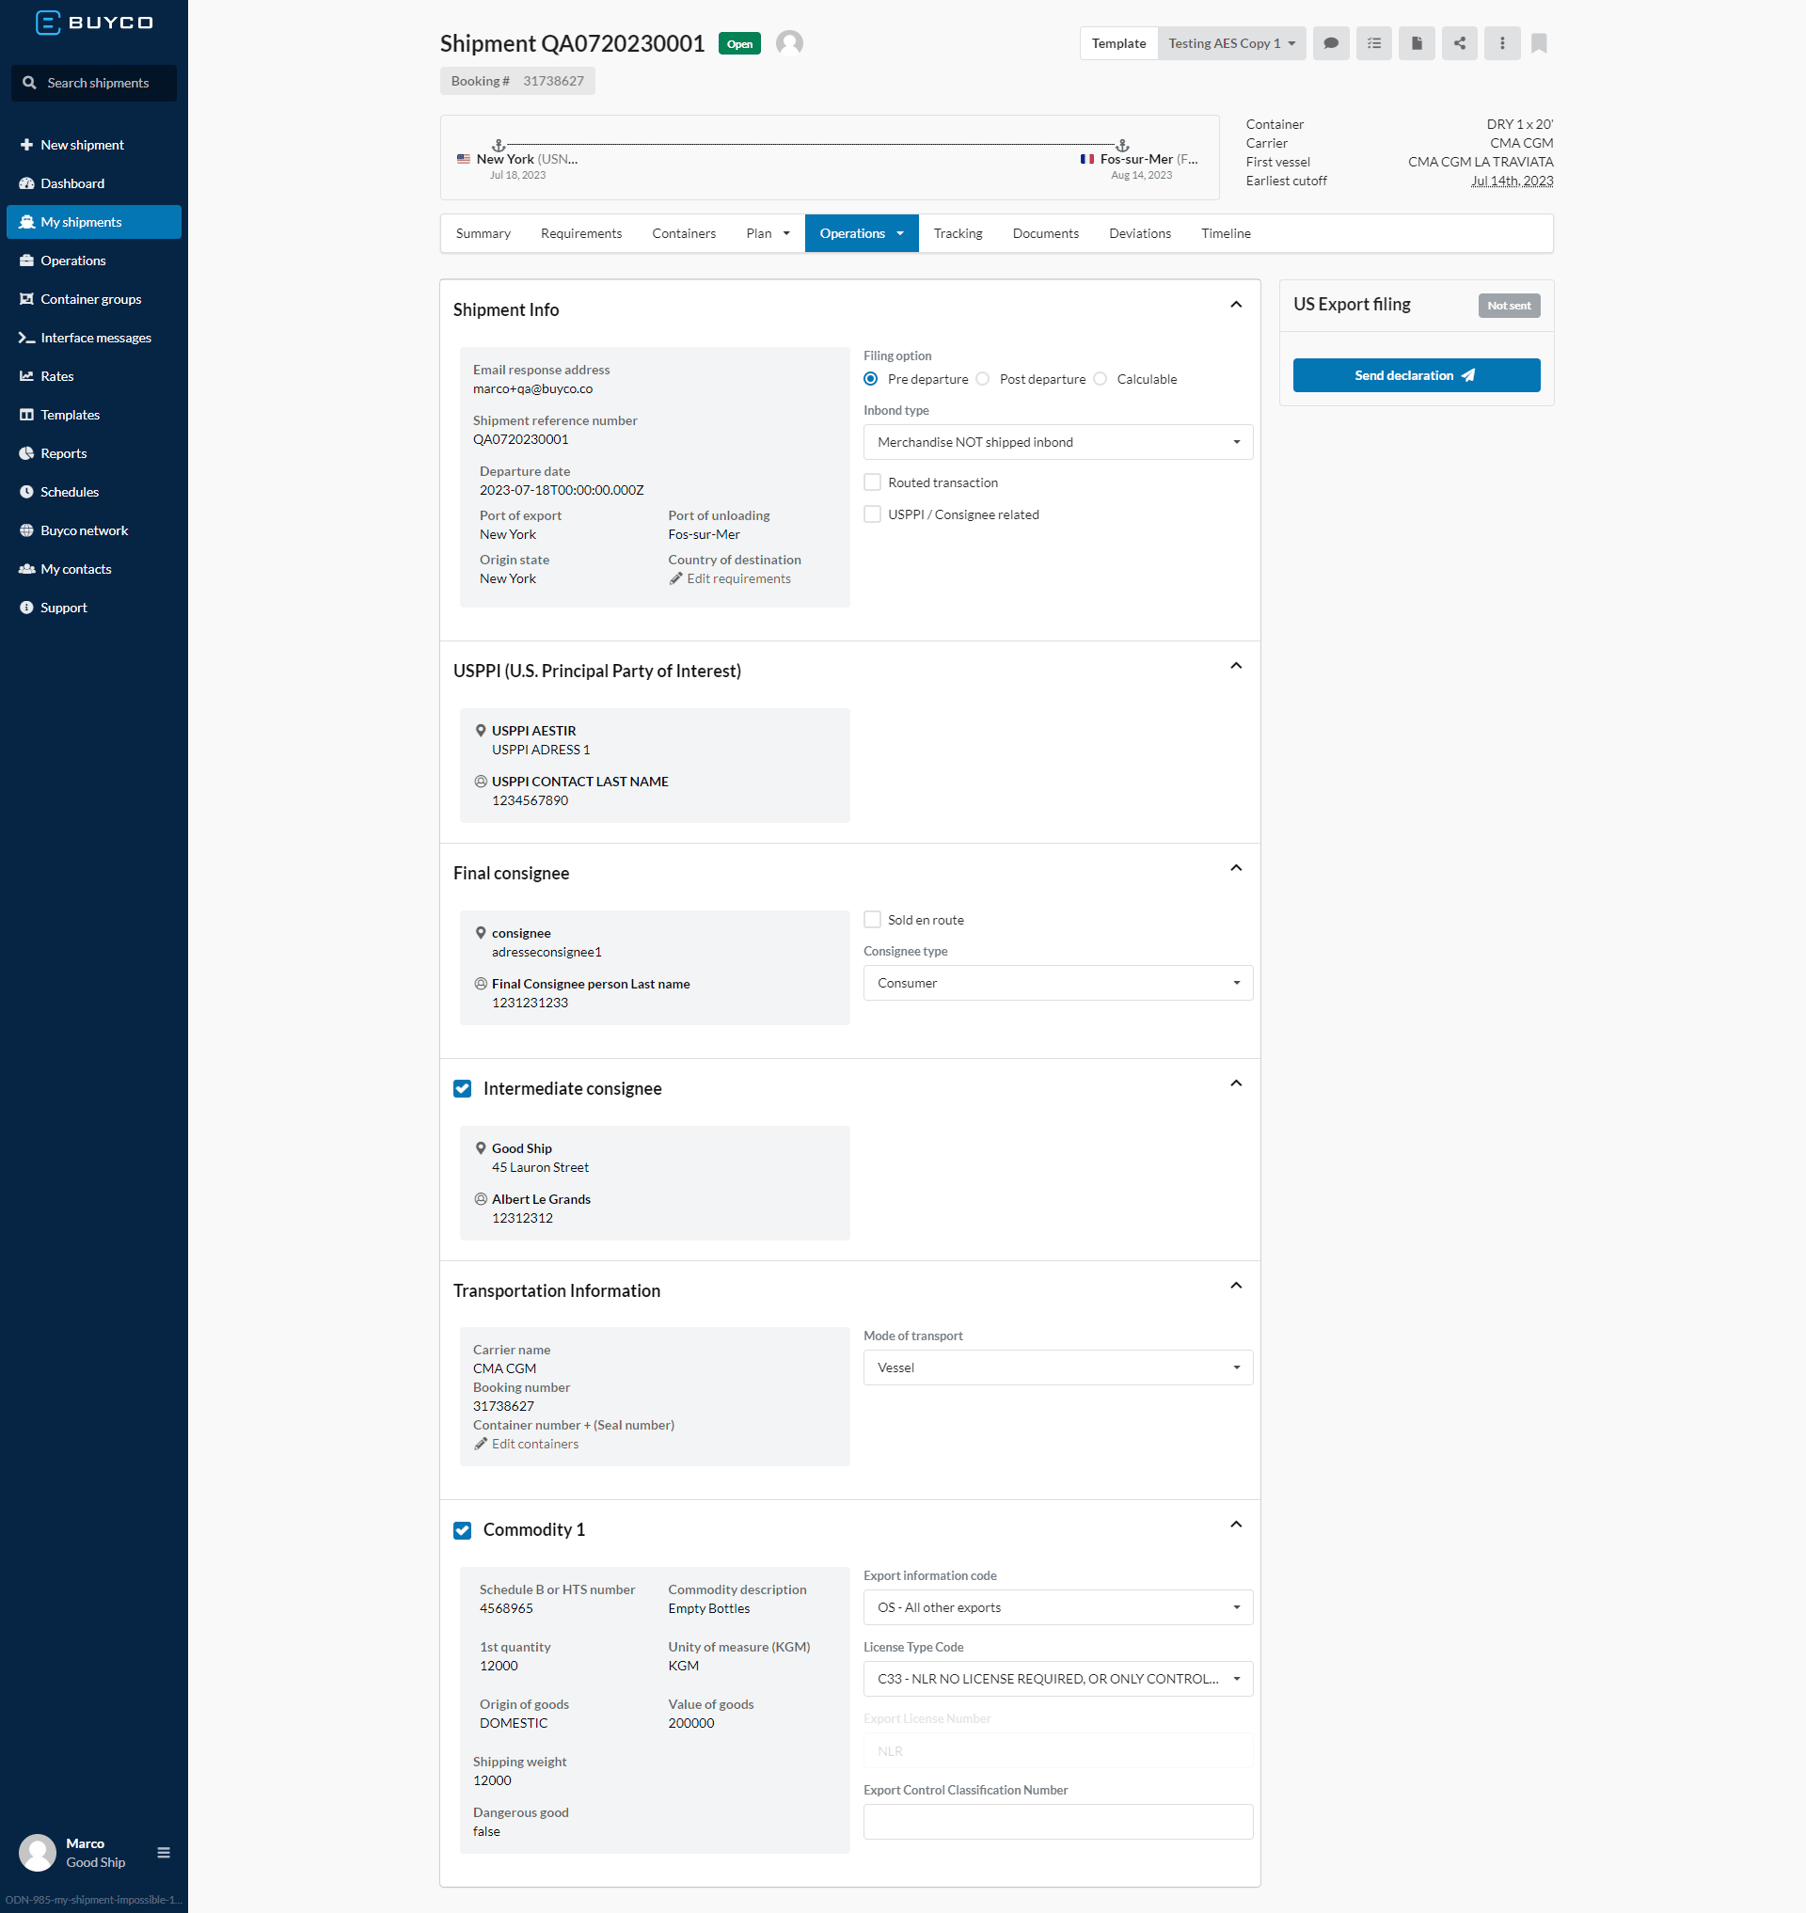Share the shipment via the share icon
Image resolution: width=1806 pixels, height=1913 pixels.
click(1459, 43)
